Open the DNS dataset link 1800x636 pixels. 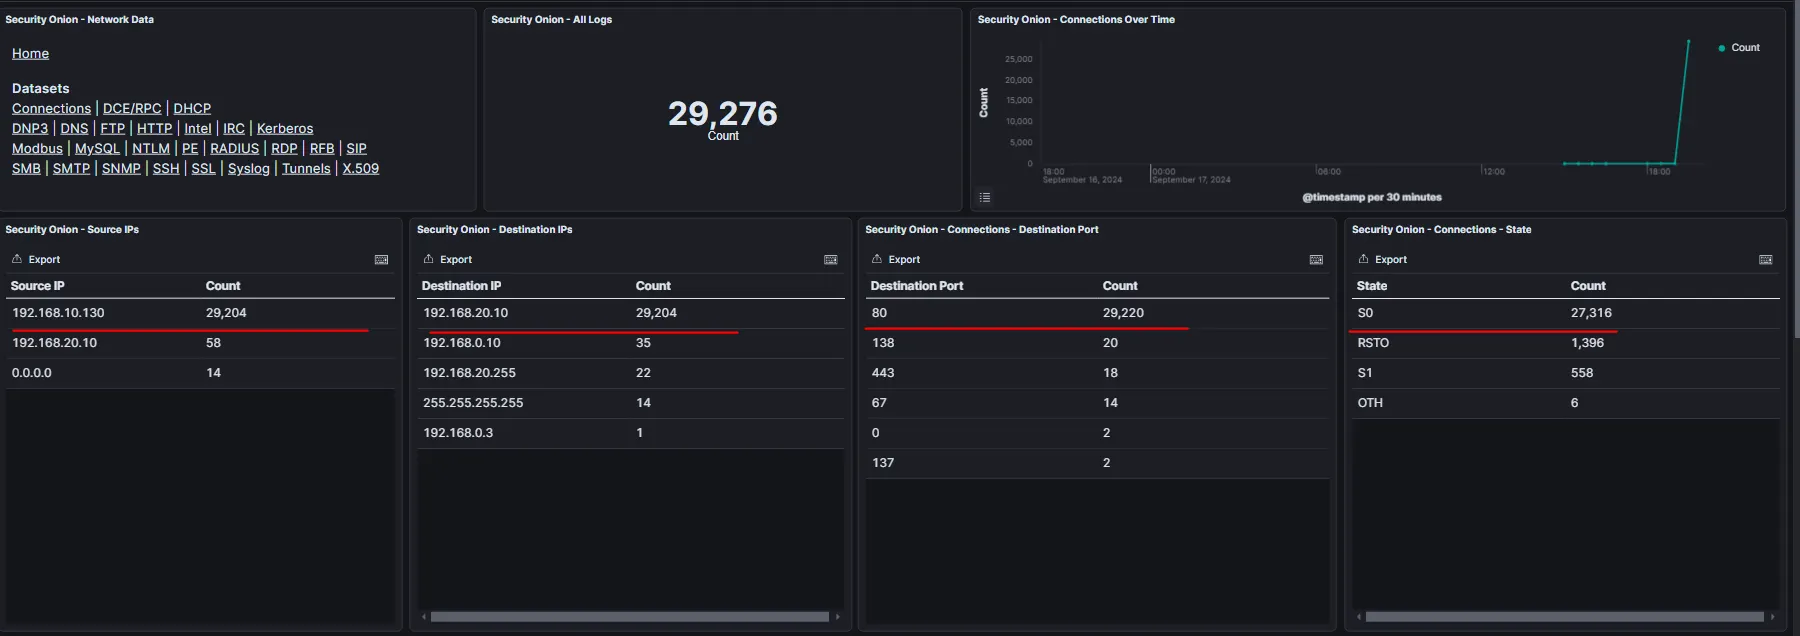[x=74, y=129]
